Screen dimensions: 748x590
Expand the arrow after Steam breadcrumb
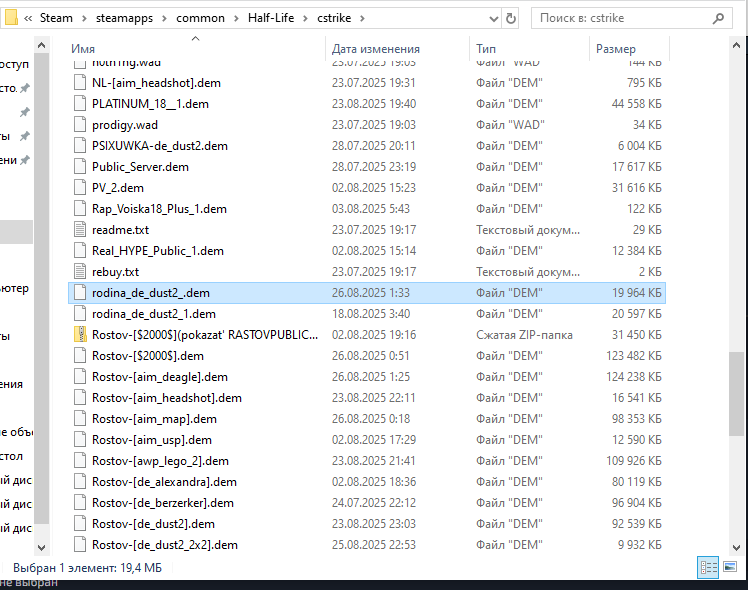tap(84, 19)
